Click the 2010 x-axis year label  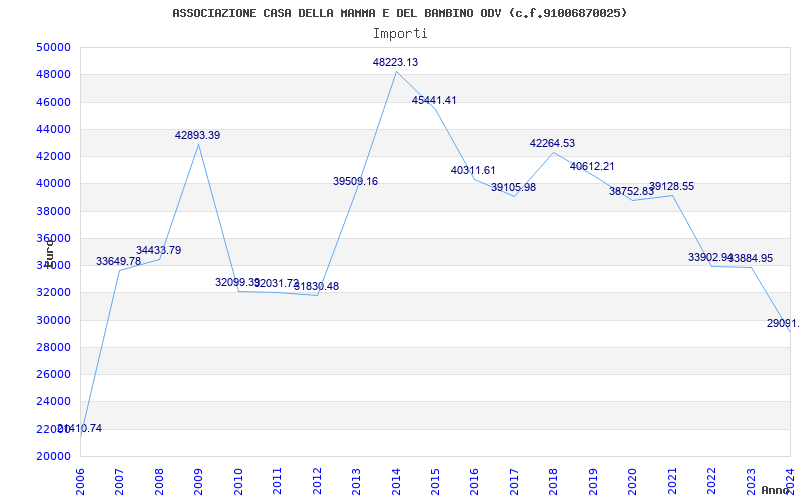coord(238,482)
